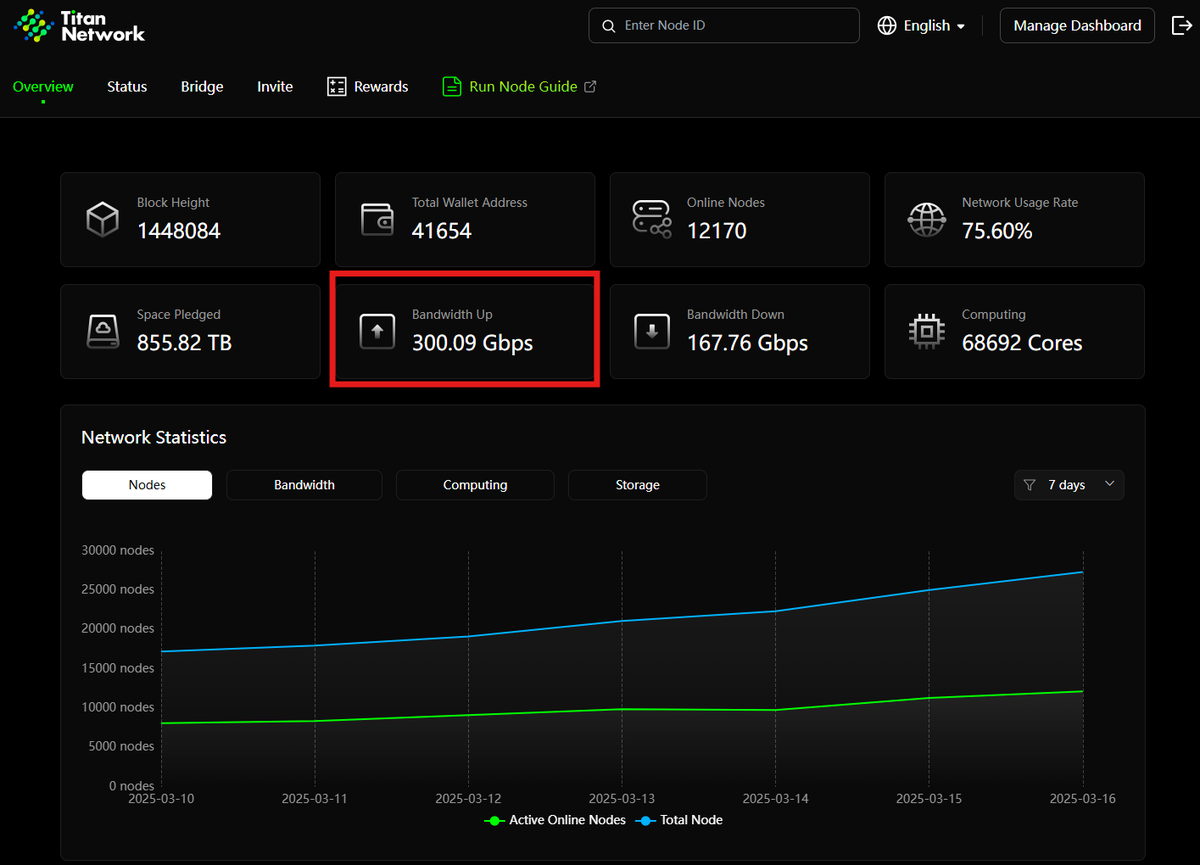Screen dimensions: 1200x865
Task: Switch to Computing statistics tab
Action: (475, 485)
